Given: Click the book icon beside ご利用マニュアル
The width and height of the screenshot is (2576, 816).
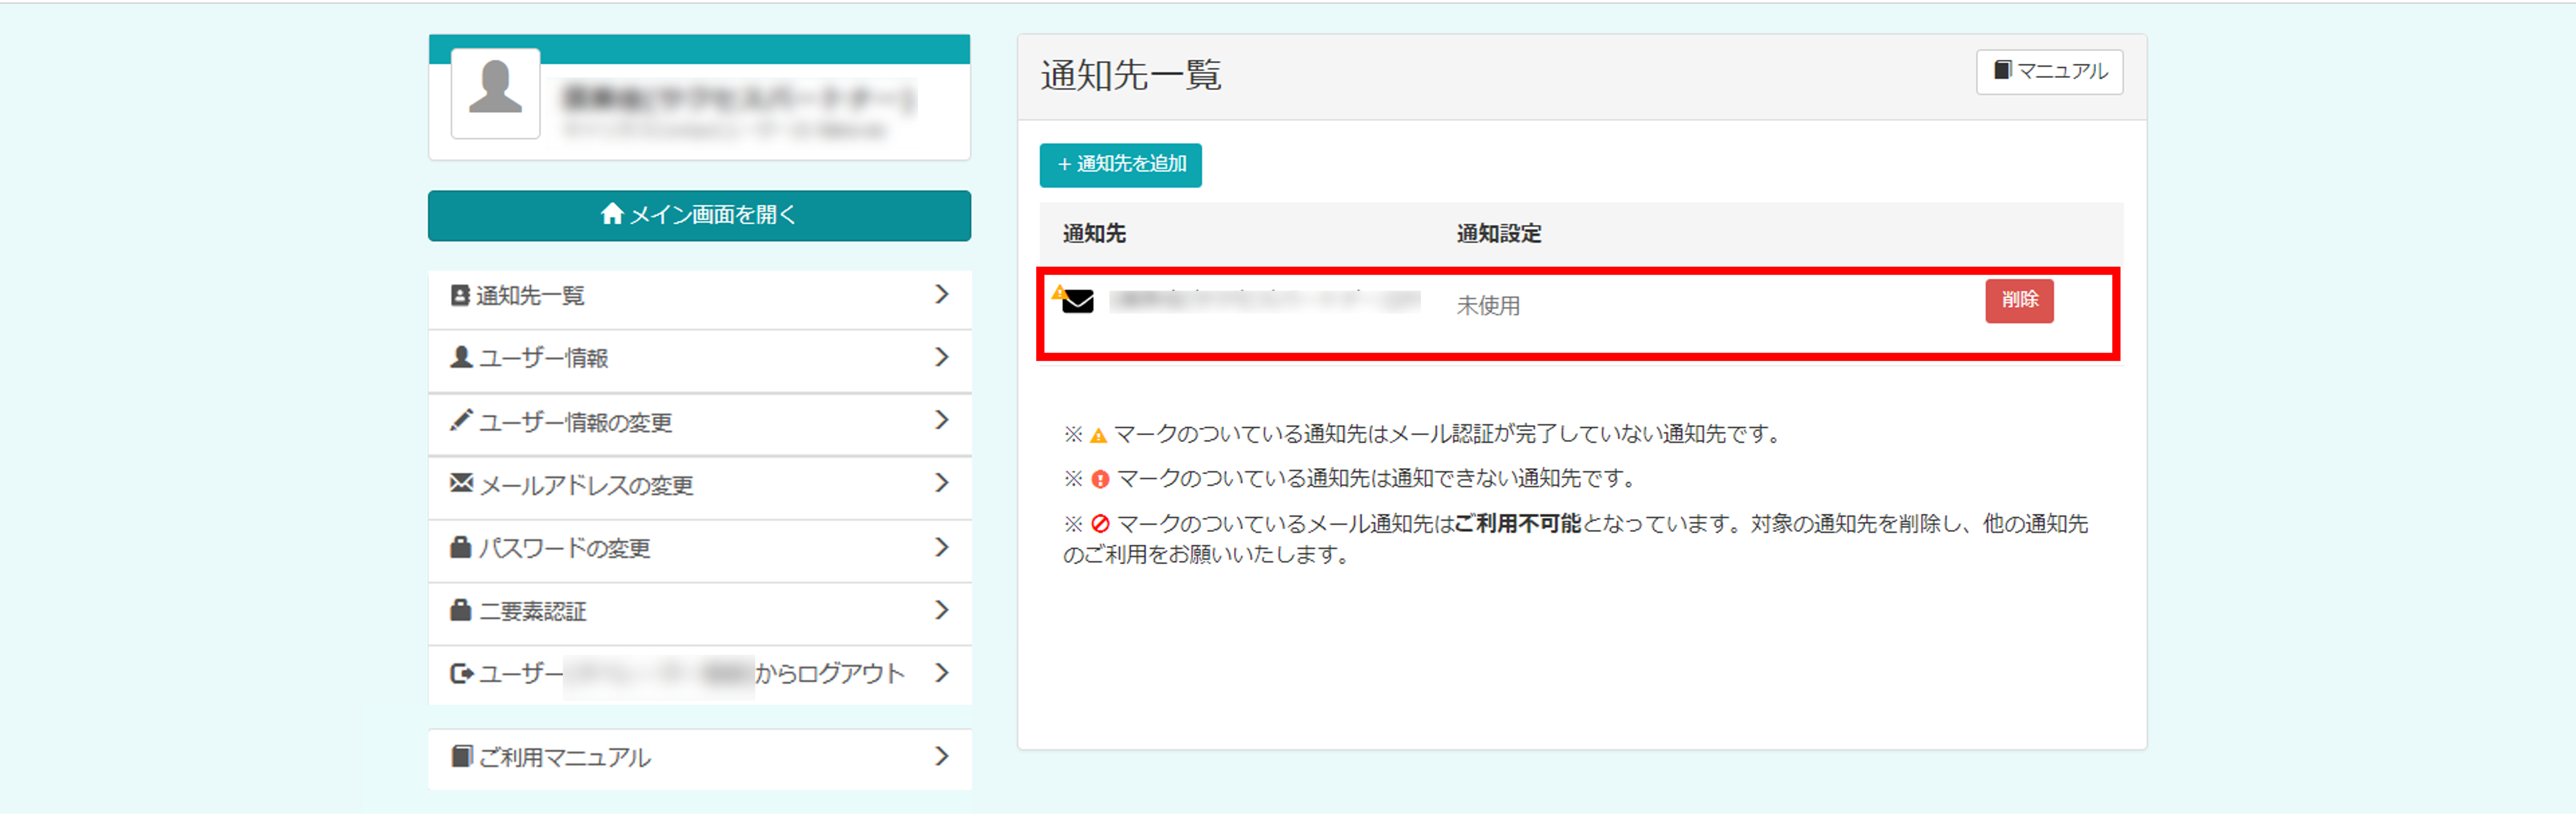Looking at the screenshot, I should click(x=461, y=756).
